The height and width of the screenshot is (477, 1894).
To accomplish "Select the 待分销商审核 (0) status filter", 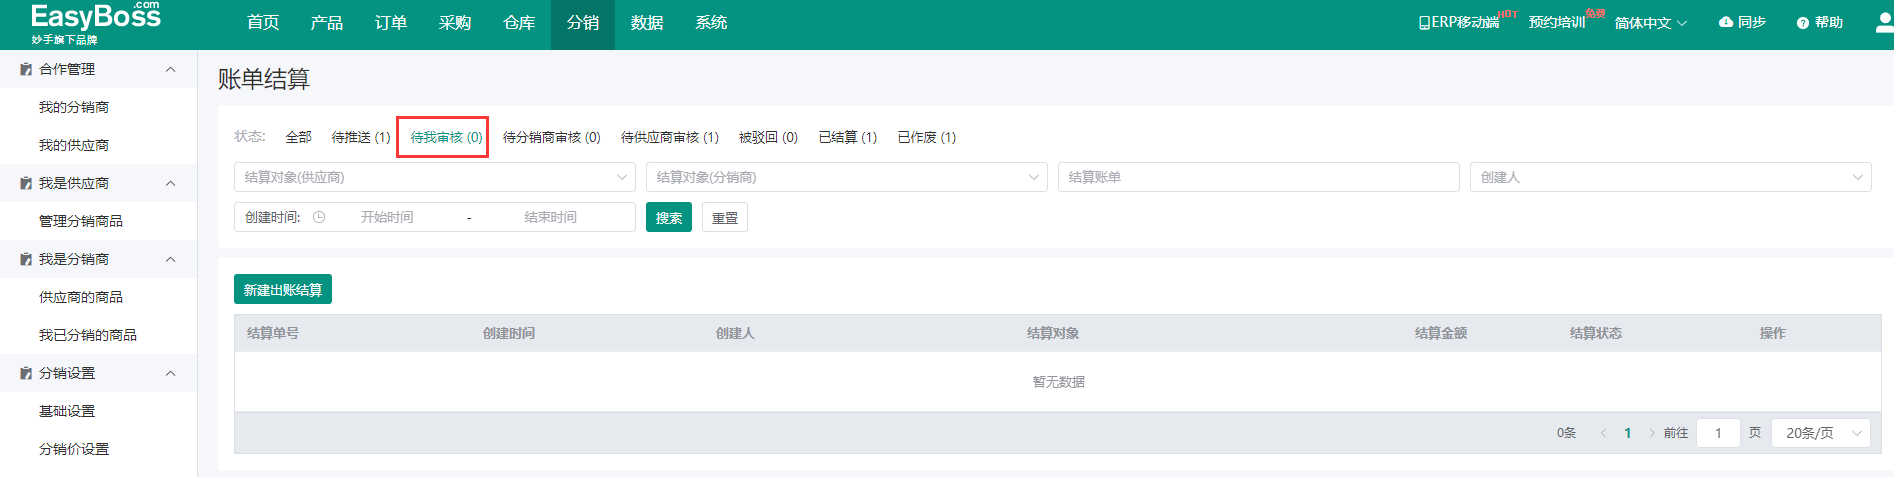I will click(551, 137).
